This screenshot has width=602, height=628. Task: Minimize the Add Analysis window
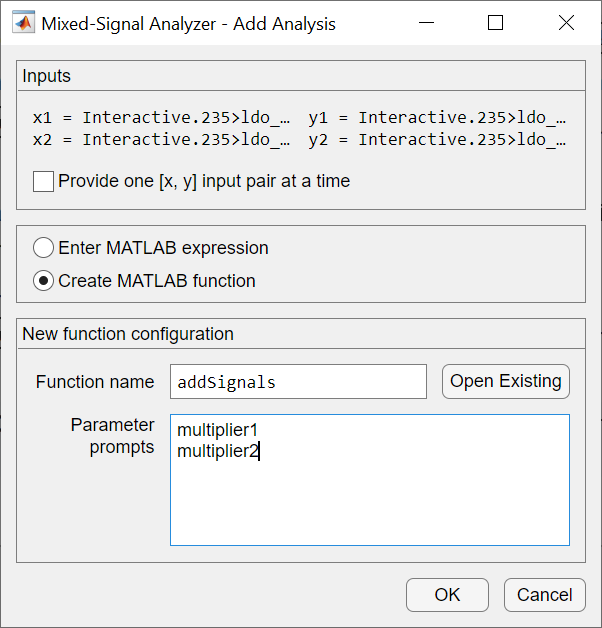(424, 23)
